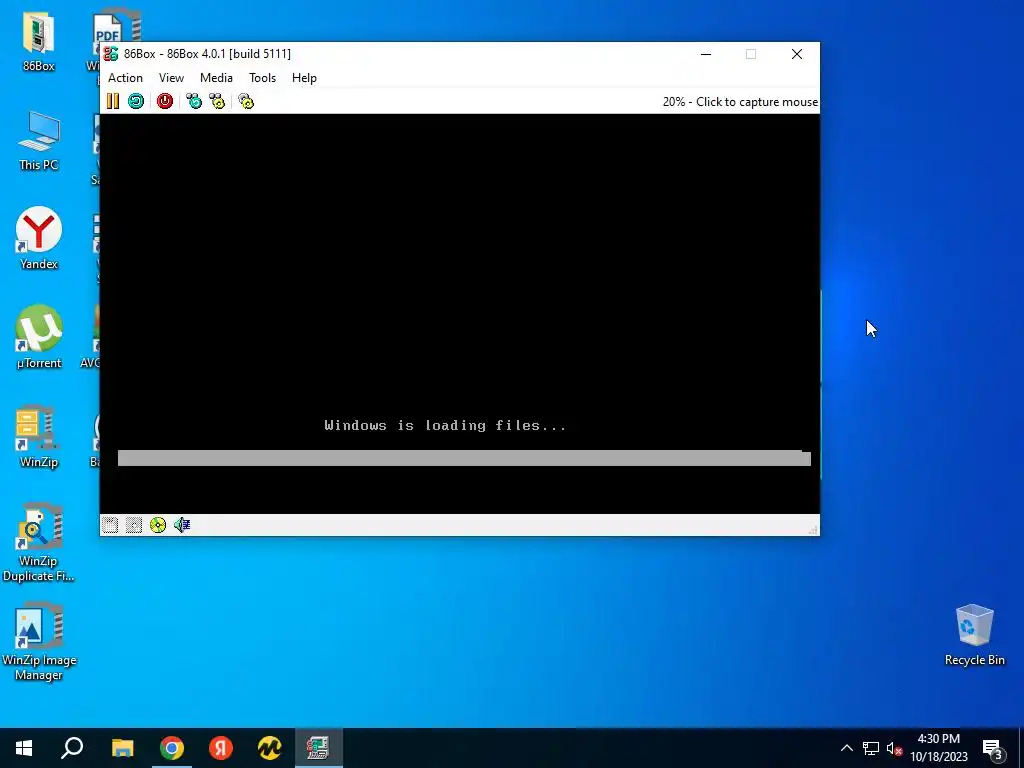The image size is (1024, 768).
Task: Open the Action menu
Action: click(x=125, y=78)
